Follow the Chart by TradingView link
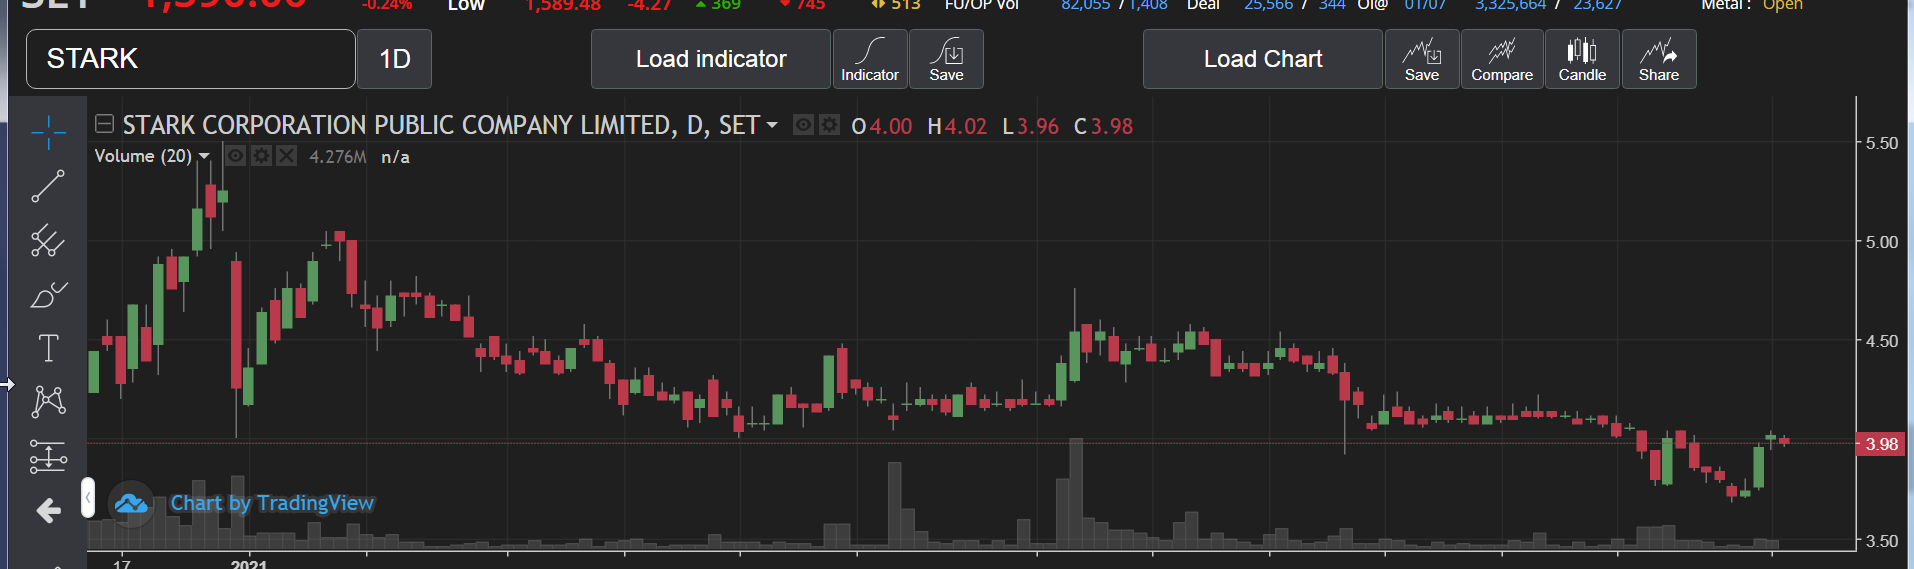 [x=272, y=503]
